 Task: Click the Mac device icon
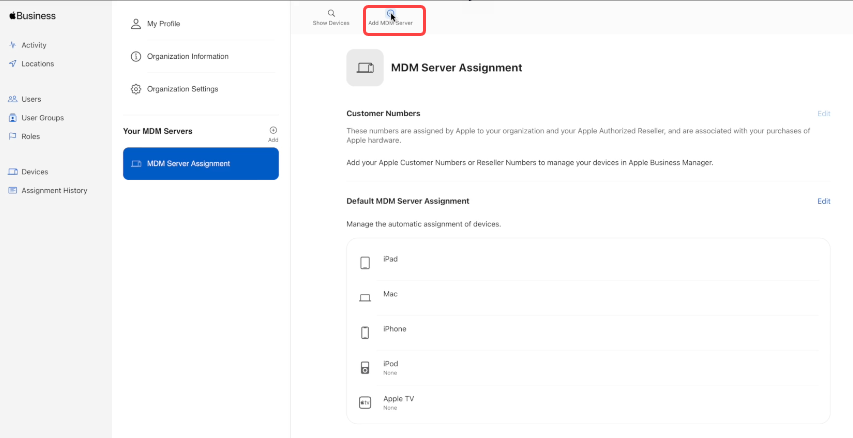click(365, 298)
